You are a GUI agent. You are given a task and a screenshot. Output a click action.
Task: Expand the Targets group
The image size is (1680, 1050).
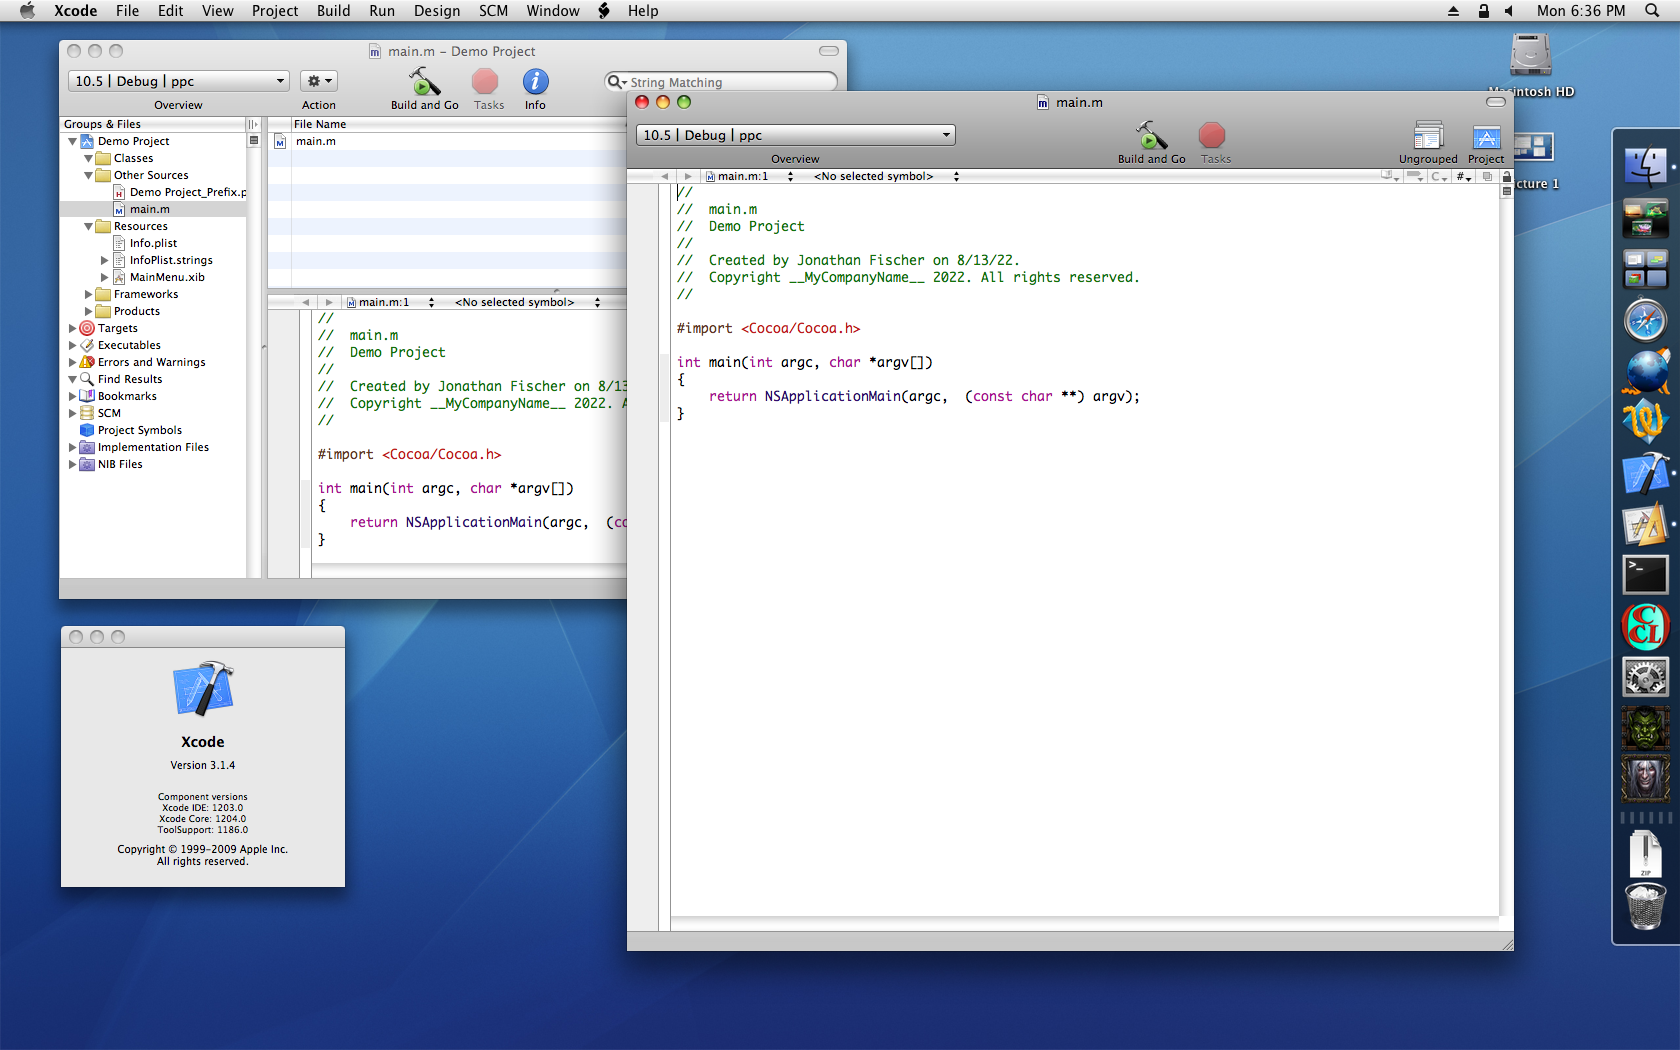pyautogui.click(x=72, y=328)
